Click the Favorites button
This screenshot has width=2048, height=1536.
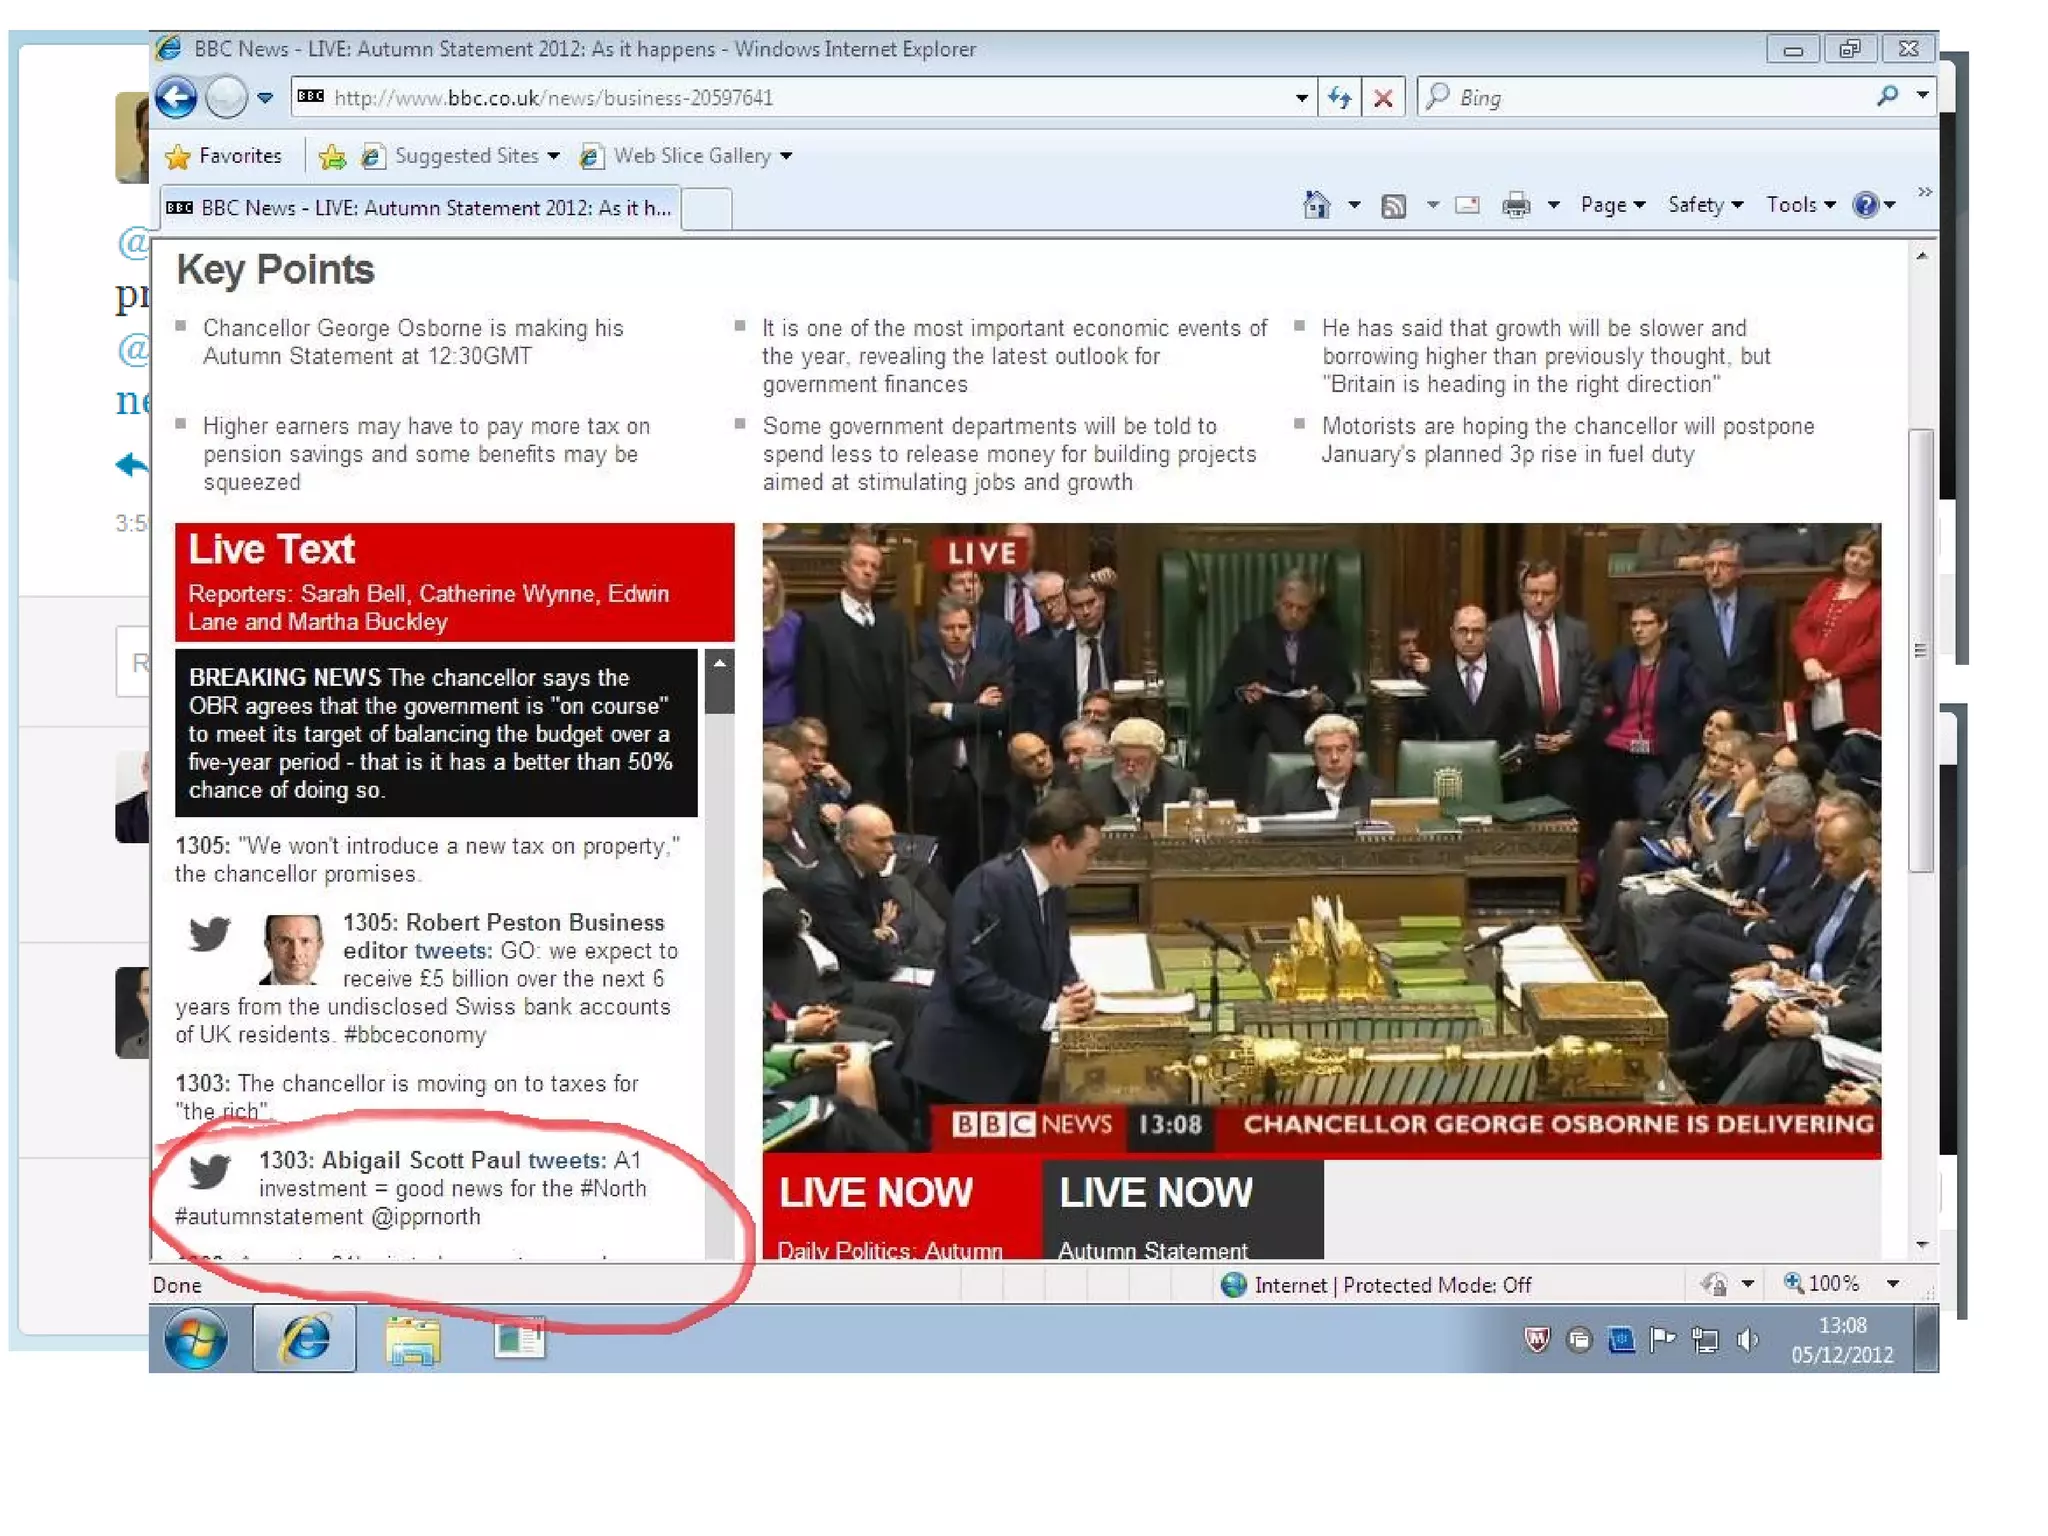[x=224, y=156]
